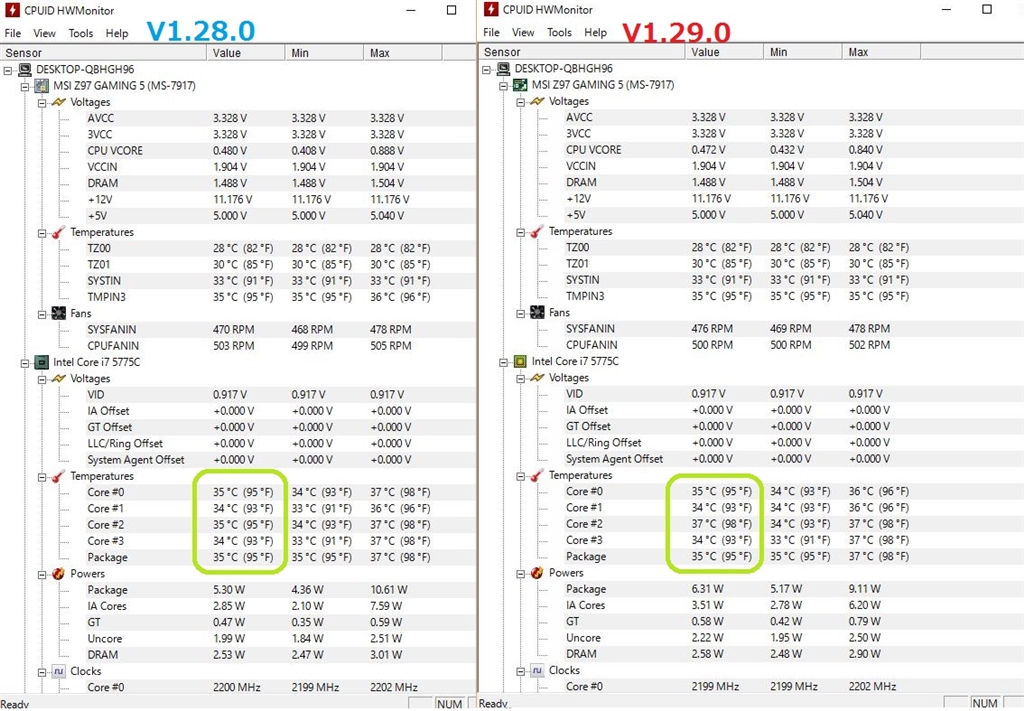Open File menu in left window
This screenshot has height=711, width=1024.
point(12,33)
